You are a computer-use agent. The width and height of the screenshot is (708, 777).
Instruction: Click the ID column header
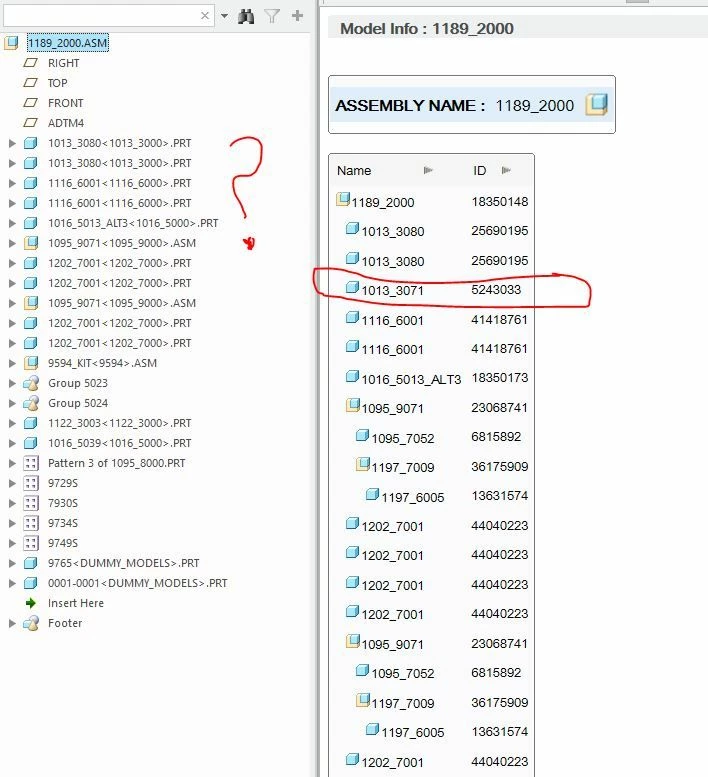click(x=480, y=170)
